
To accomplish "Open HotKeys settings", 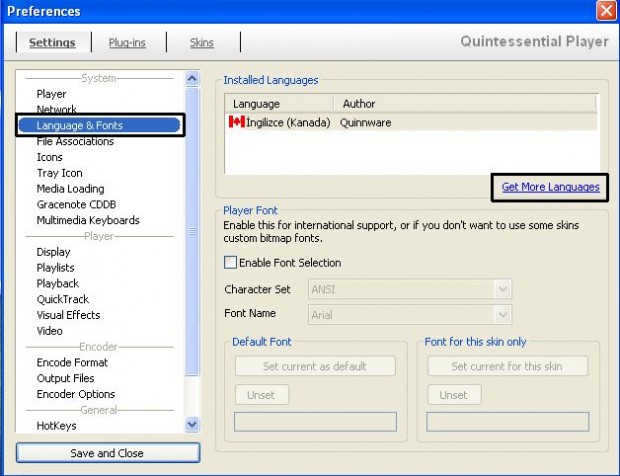I will point(56,426).
